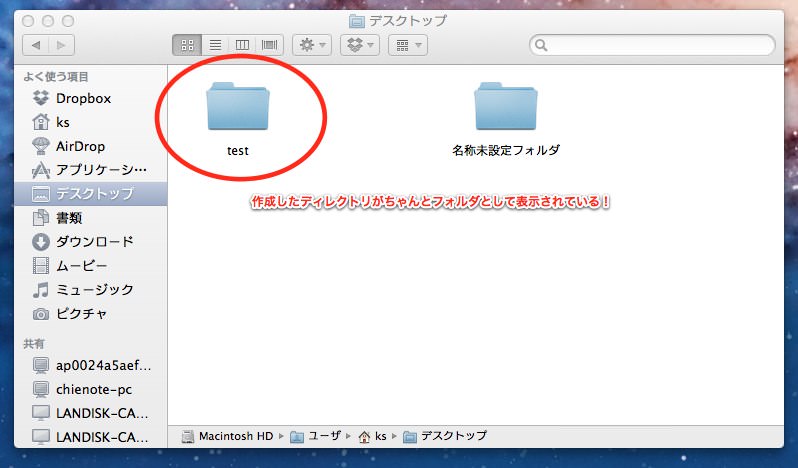This screenshot has height=468, width=798.
Task: Open ムービー in the sidebar
Action: [x=91, y=265]
